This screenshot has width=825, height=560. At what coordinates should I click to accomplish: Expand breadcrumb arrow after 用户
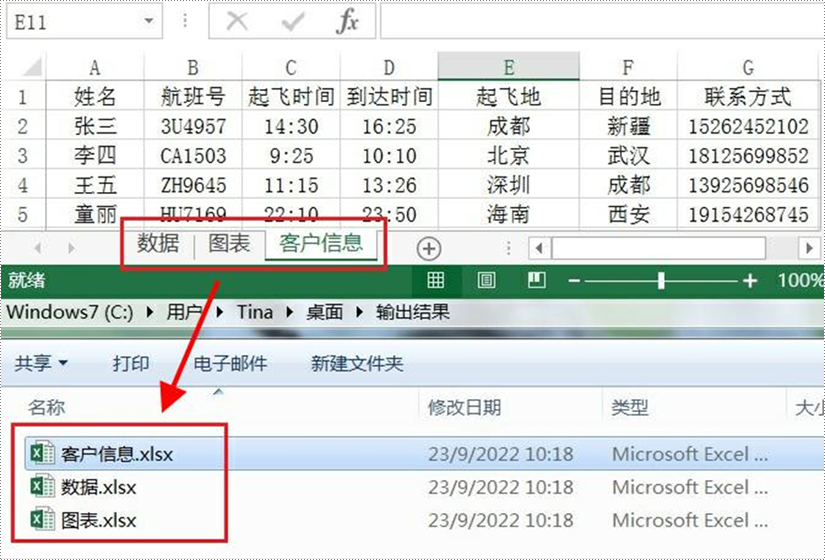pos(220,312)
